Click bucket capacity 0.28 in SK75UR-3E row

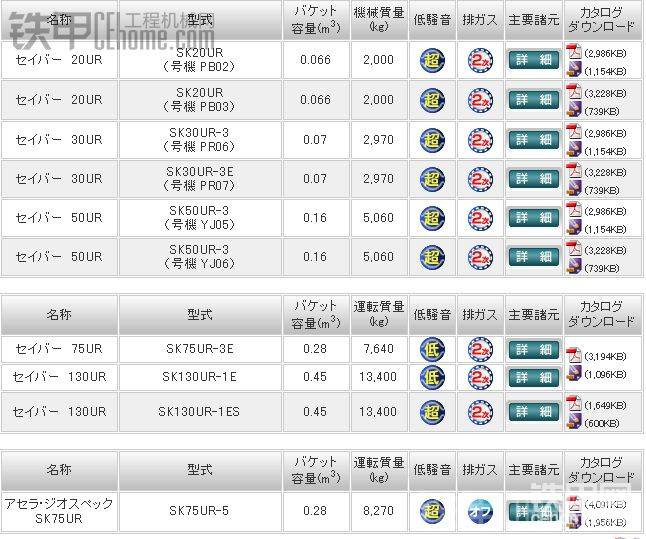tap(315, 349)
